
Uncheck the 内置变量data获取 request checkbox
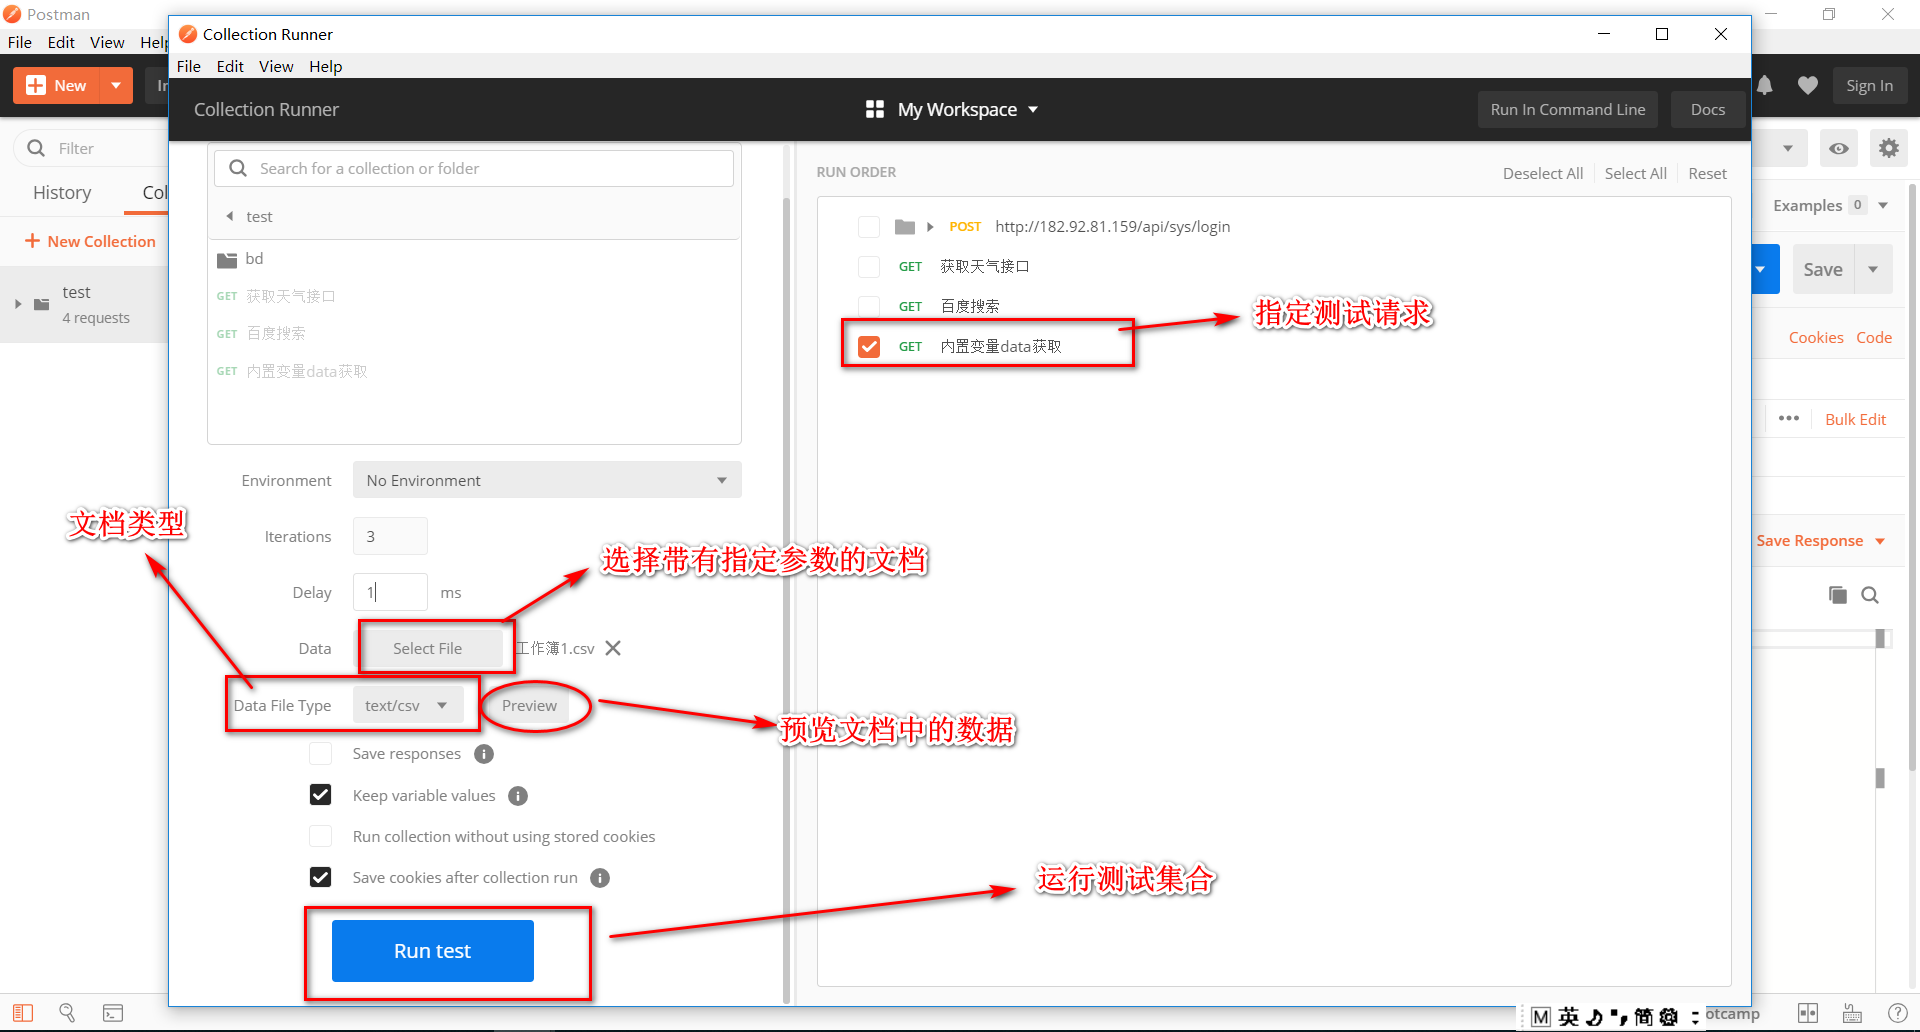[869, 347]
